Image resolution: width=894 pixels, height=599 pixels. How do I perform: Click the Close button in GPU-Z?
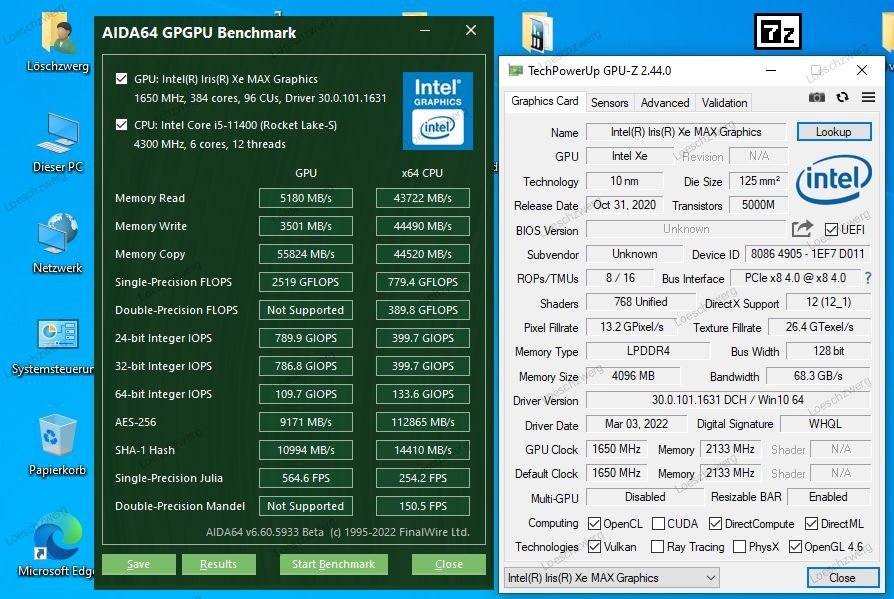pos(842,577)
